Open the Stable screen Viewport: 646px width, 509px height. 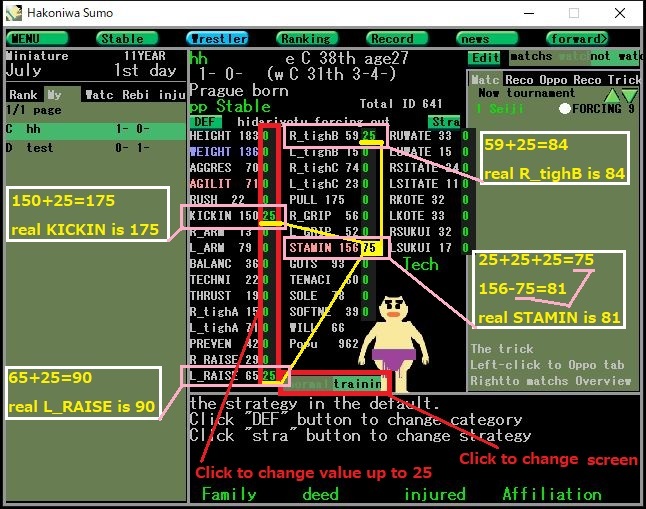coord(120,39)
